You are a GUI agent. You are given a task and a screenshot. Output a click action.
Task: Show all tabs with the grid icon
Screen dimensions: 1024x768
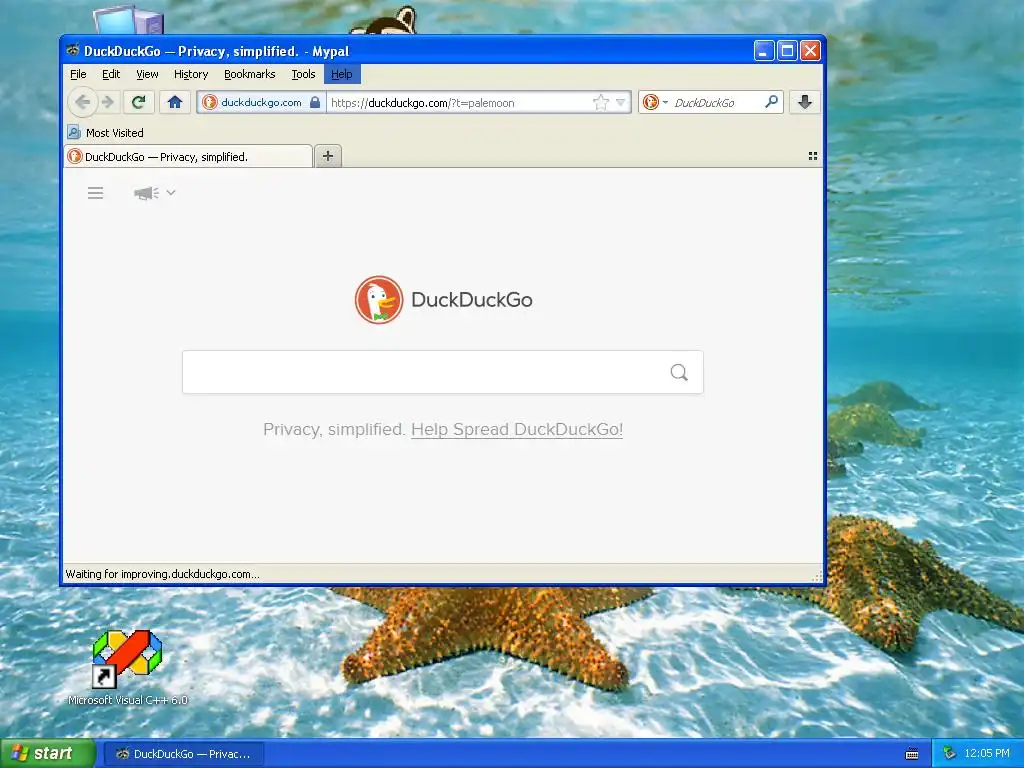pos(813,156)
